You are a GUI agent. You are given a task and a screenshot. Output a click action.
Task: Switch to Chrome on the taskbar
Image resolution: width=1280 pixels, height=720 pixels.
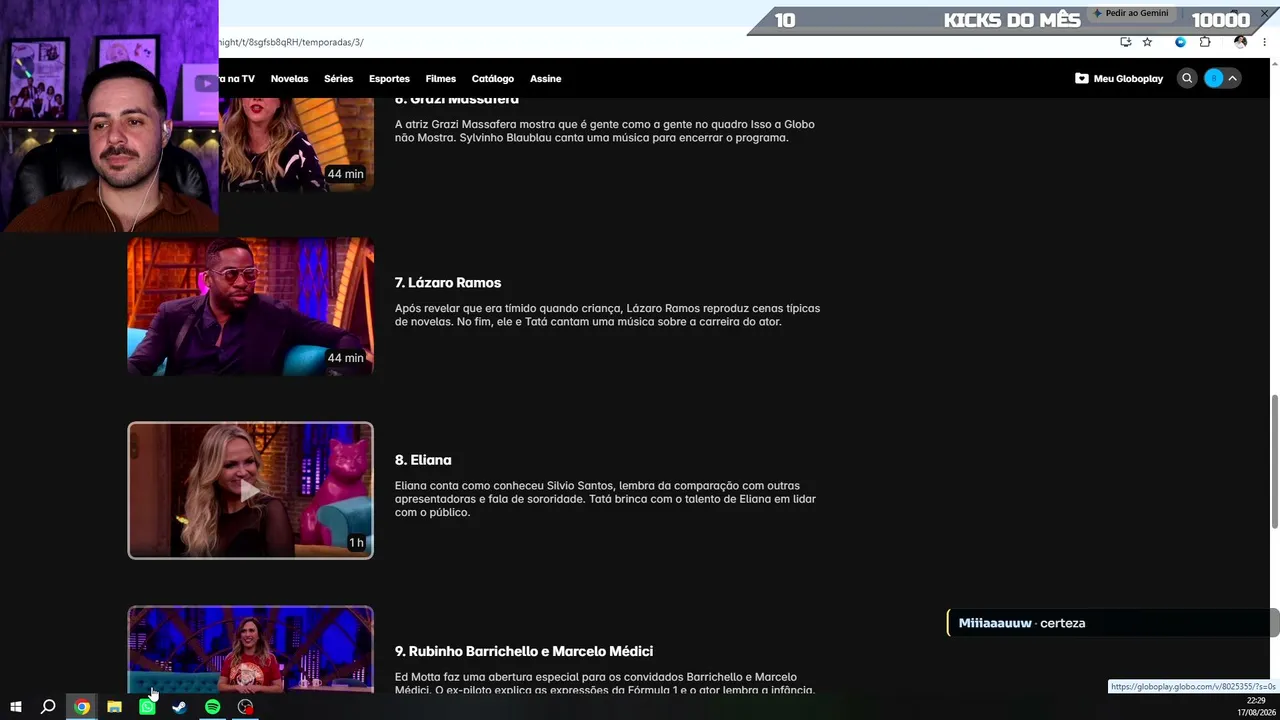(x=82, y=707)
